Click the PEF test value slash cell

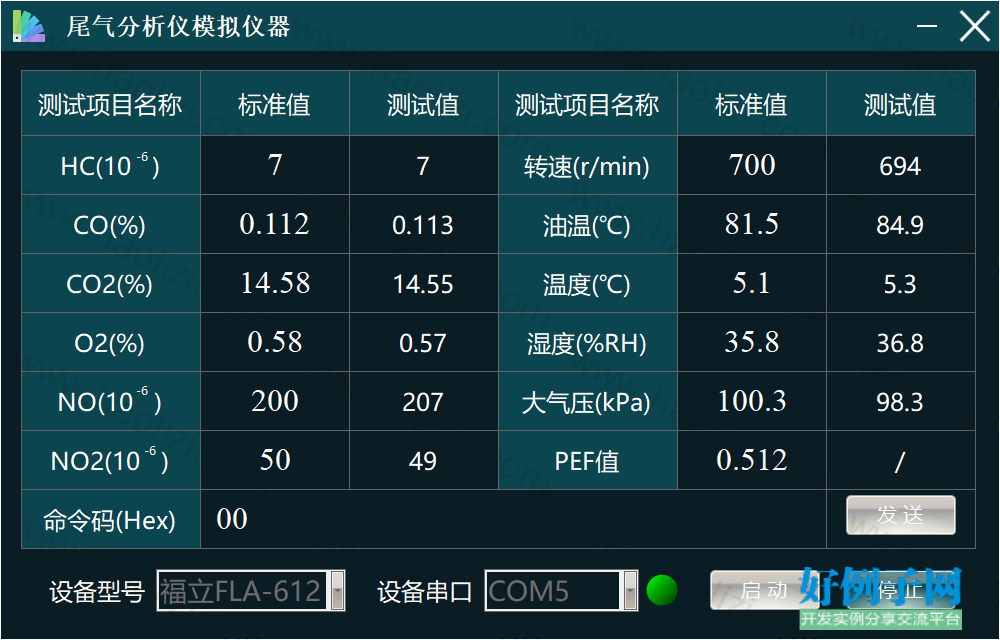(x=901, y=460)
